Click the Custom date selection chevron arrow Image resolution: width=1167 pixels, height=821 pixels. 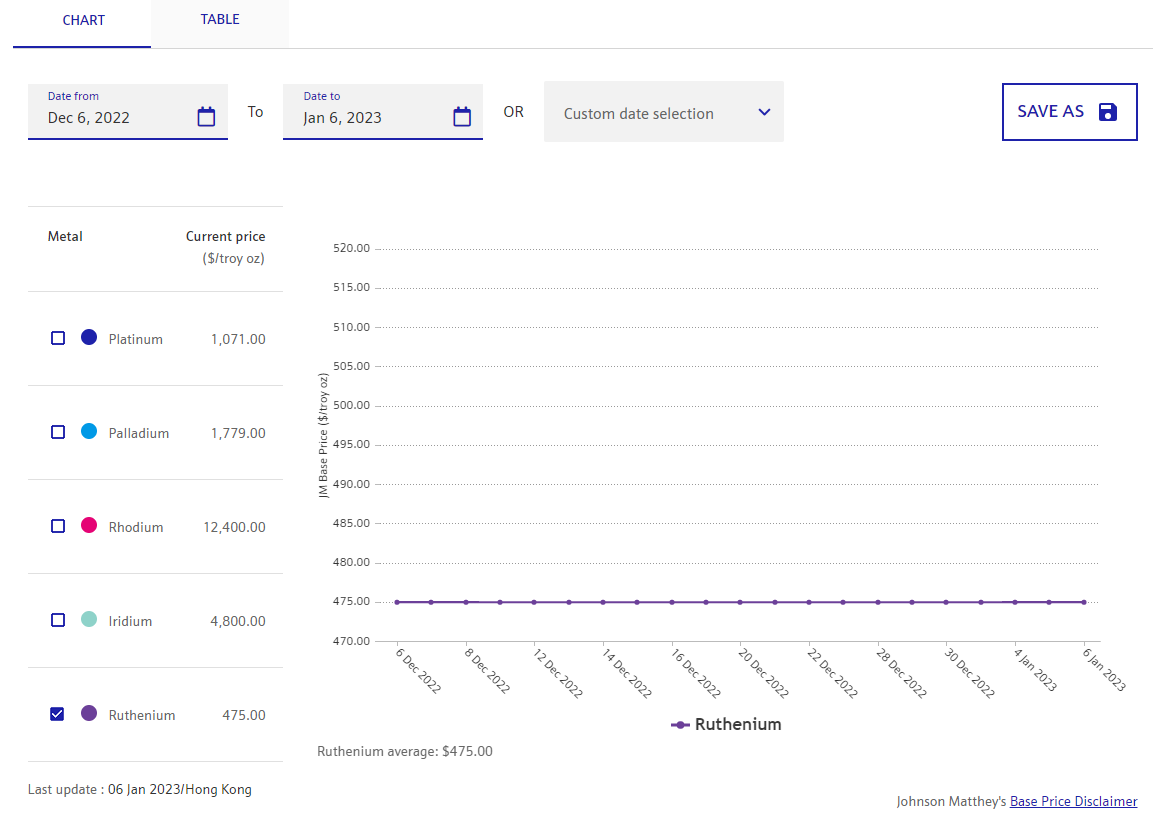[764, 112]
